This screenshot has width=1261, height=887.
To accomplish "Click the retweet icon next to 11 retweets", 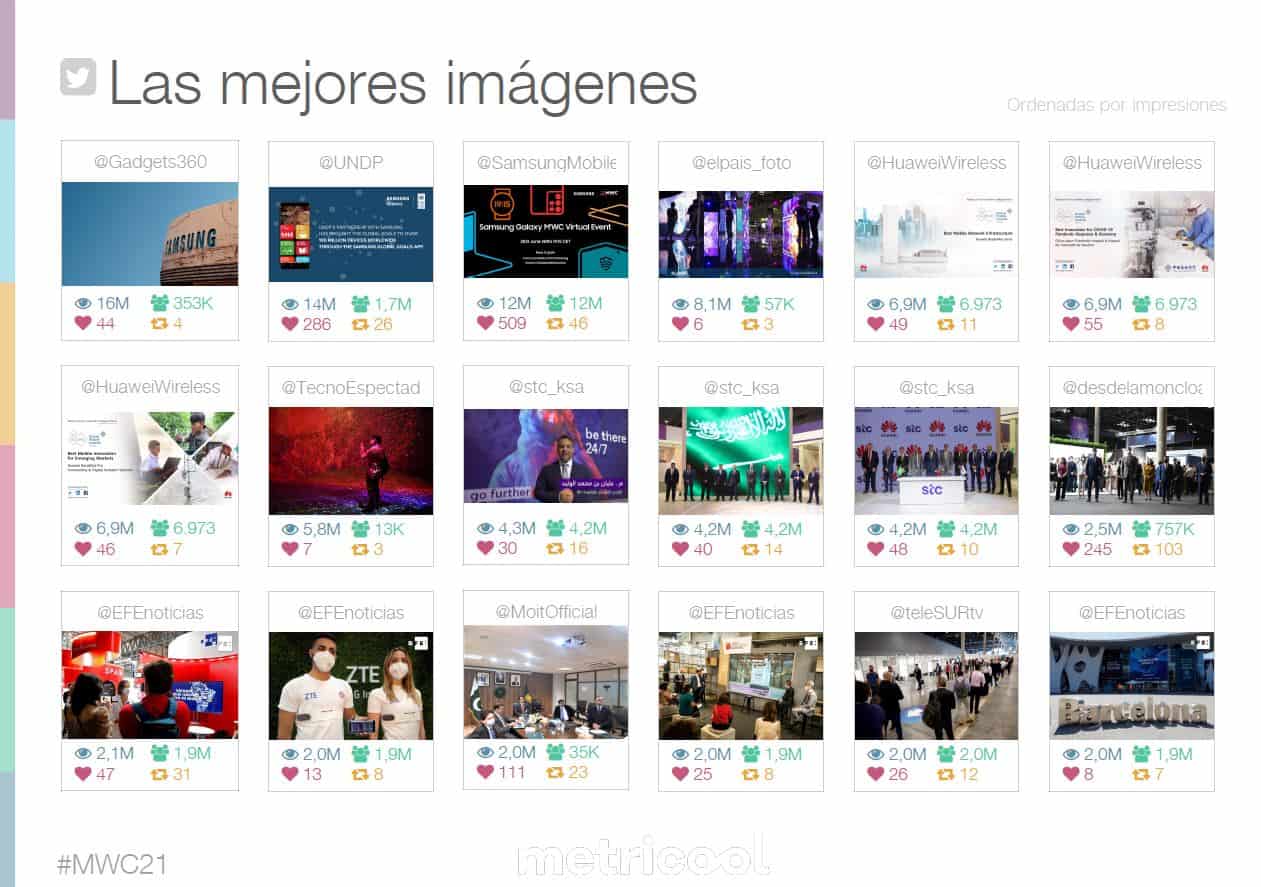I will (945, 324).
